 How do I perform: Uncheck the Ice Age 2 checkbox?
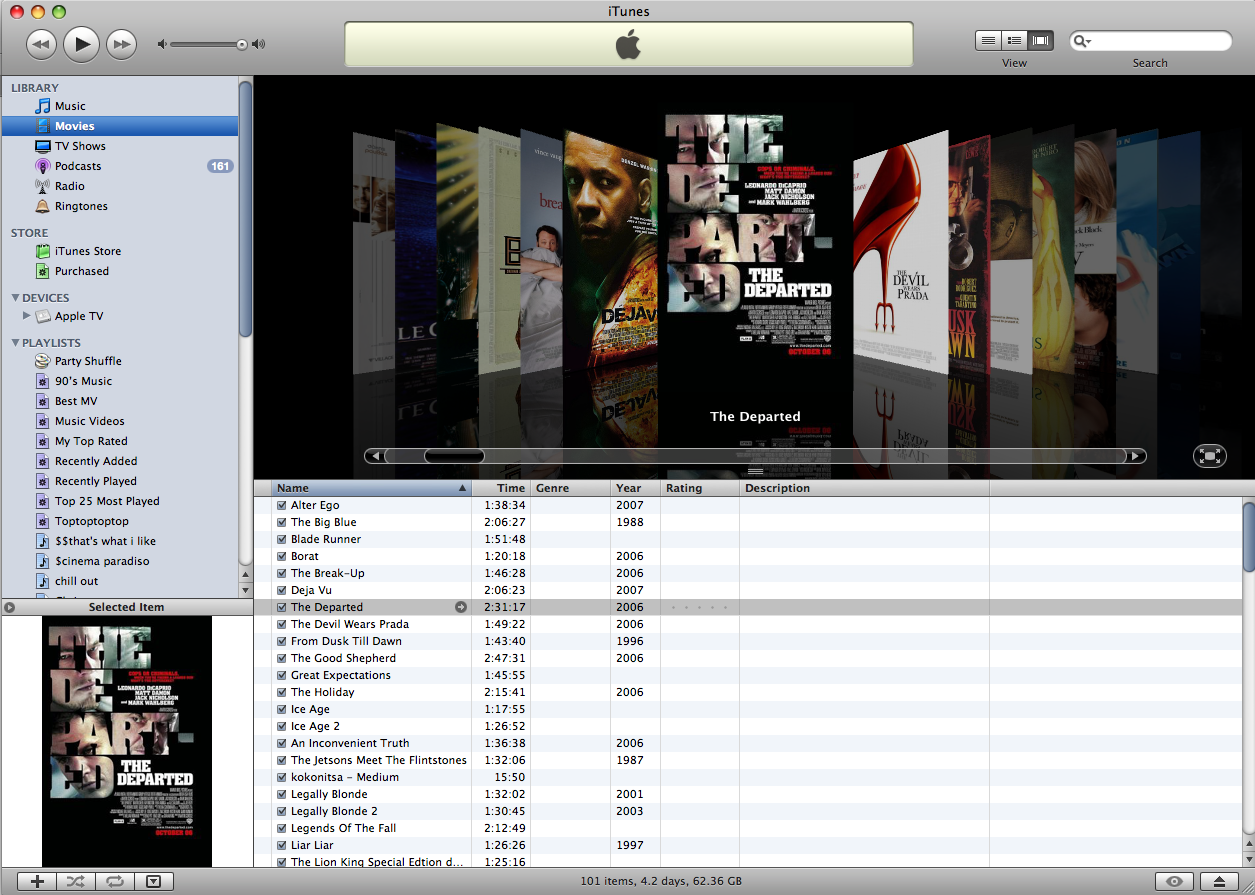tap(282, 727)
